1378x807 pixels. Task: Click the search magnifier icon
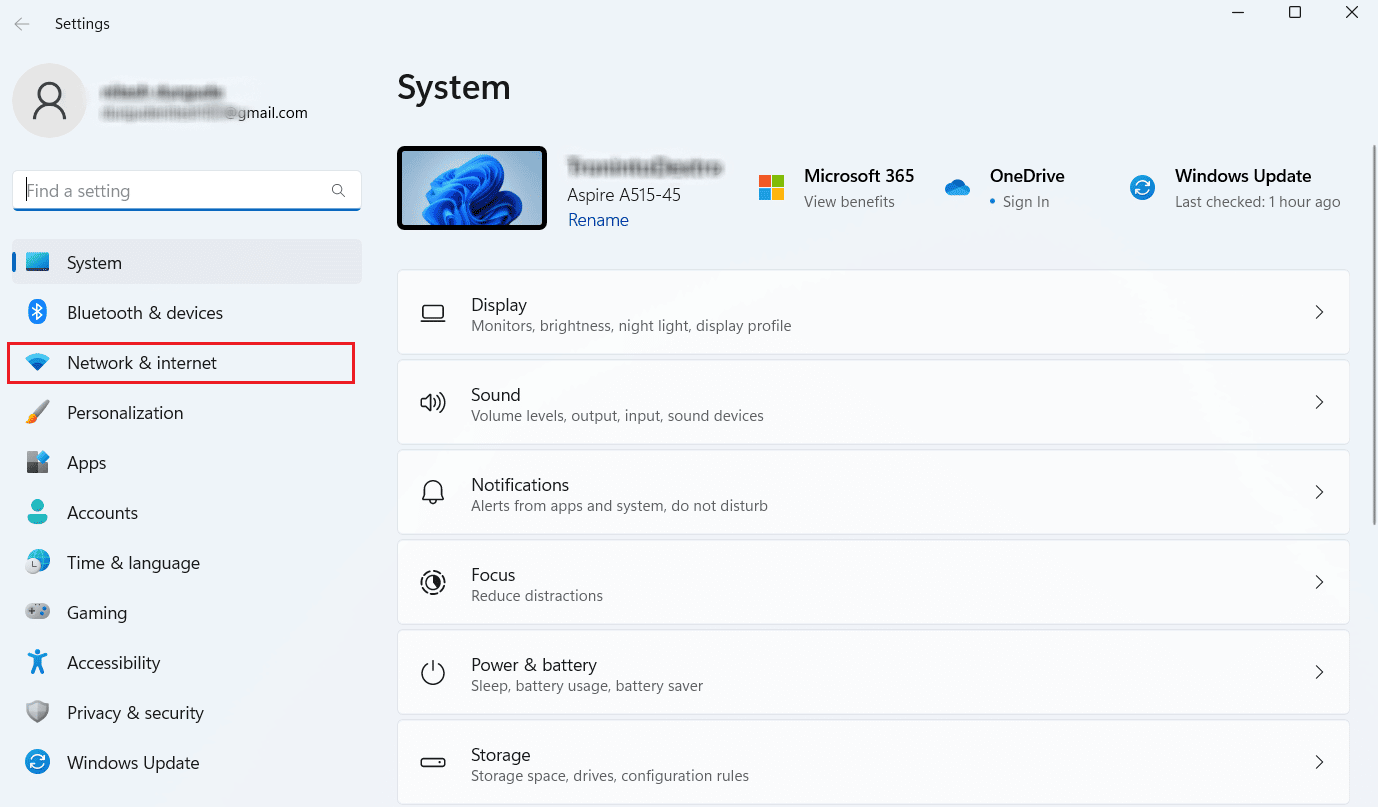338,190
